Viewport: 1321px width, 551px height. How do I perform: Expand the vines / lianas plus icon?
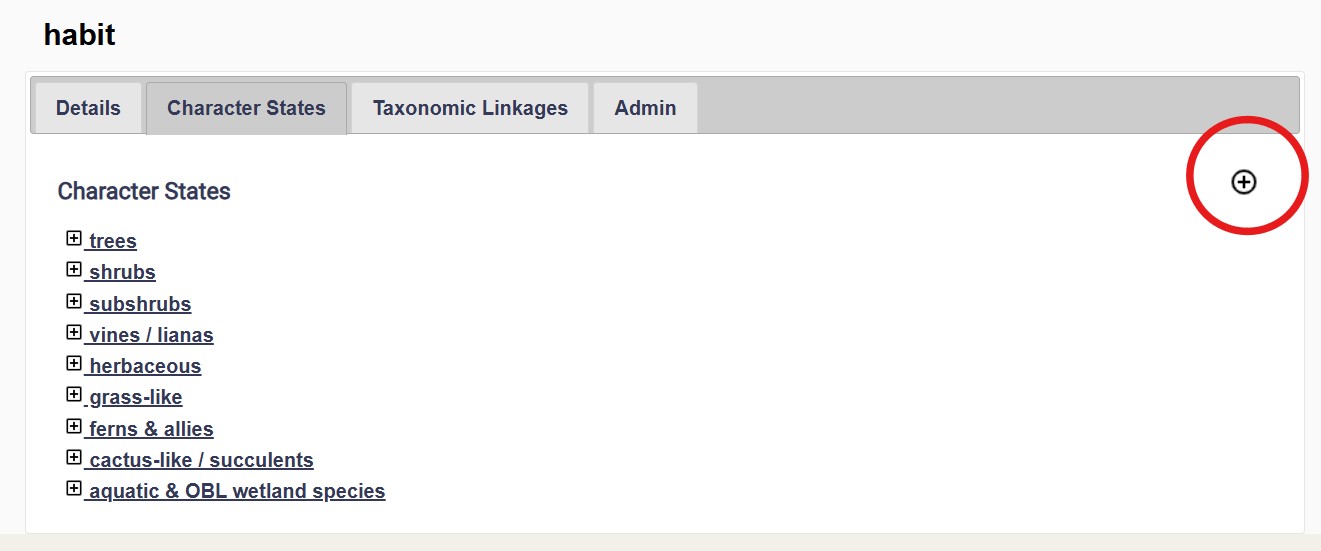[x=73, y=332]
